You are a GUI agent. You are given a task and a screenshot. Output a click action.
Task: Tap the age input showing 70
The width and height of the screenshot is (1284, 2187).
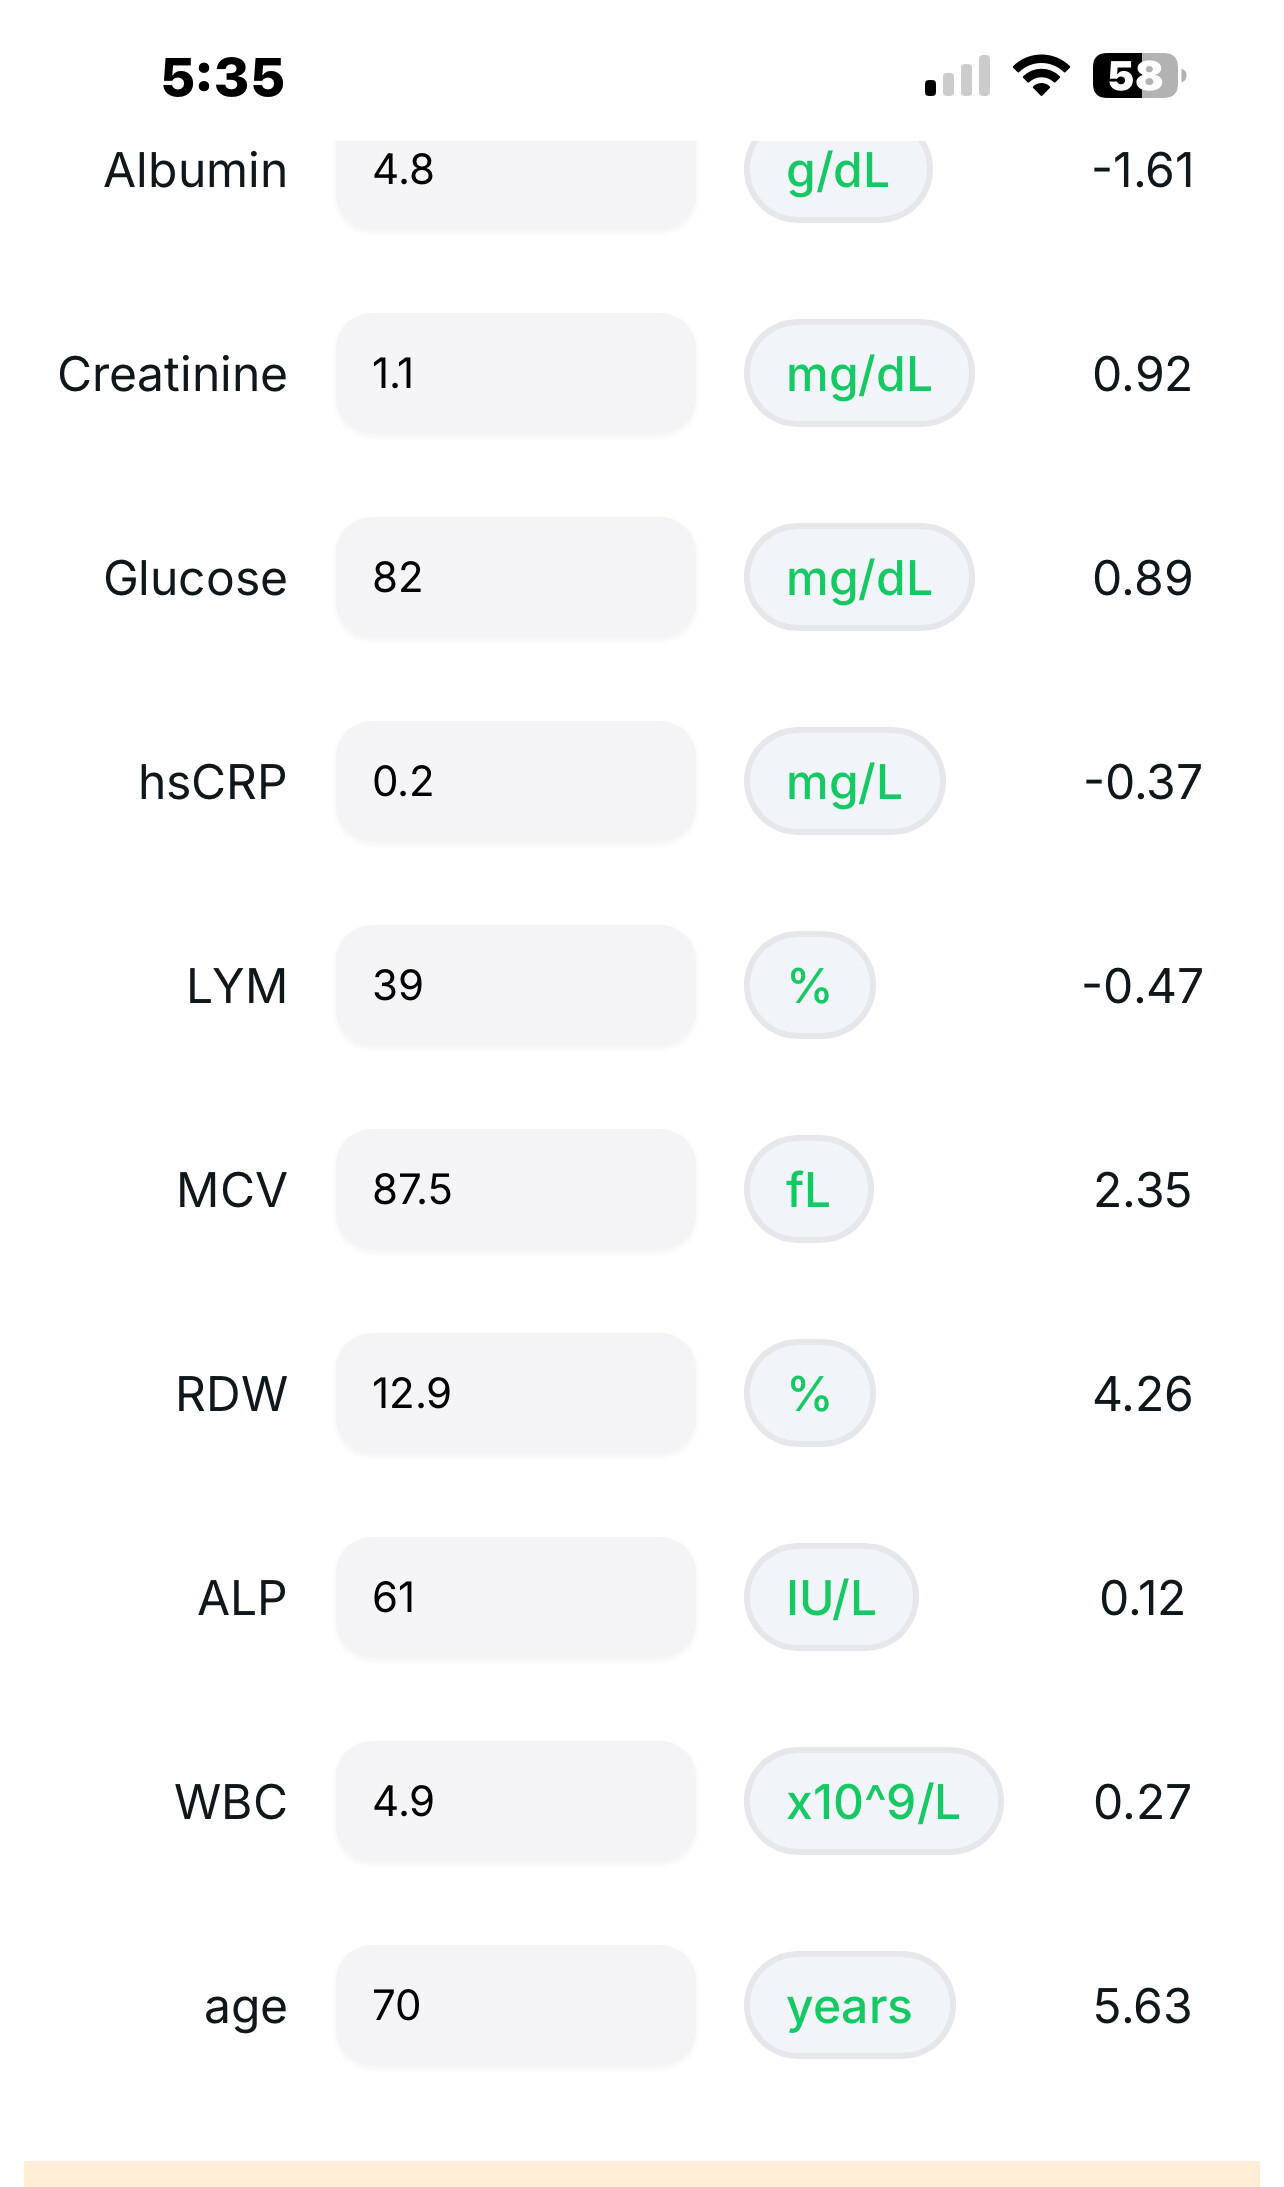[x=515, y=2006]
